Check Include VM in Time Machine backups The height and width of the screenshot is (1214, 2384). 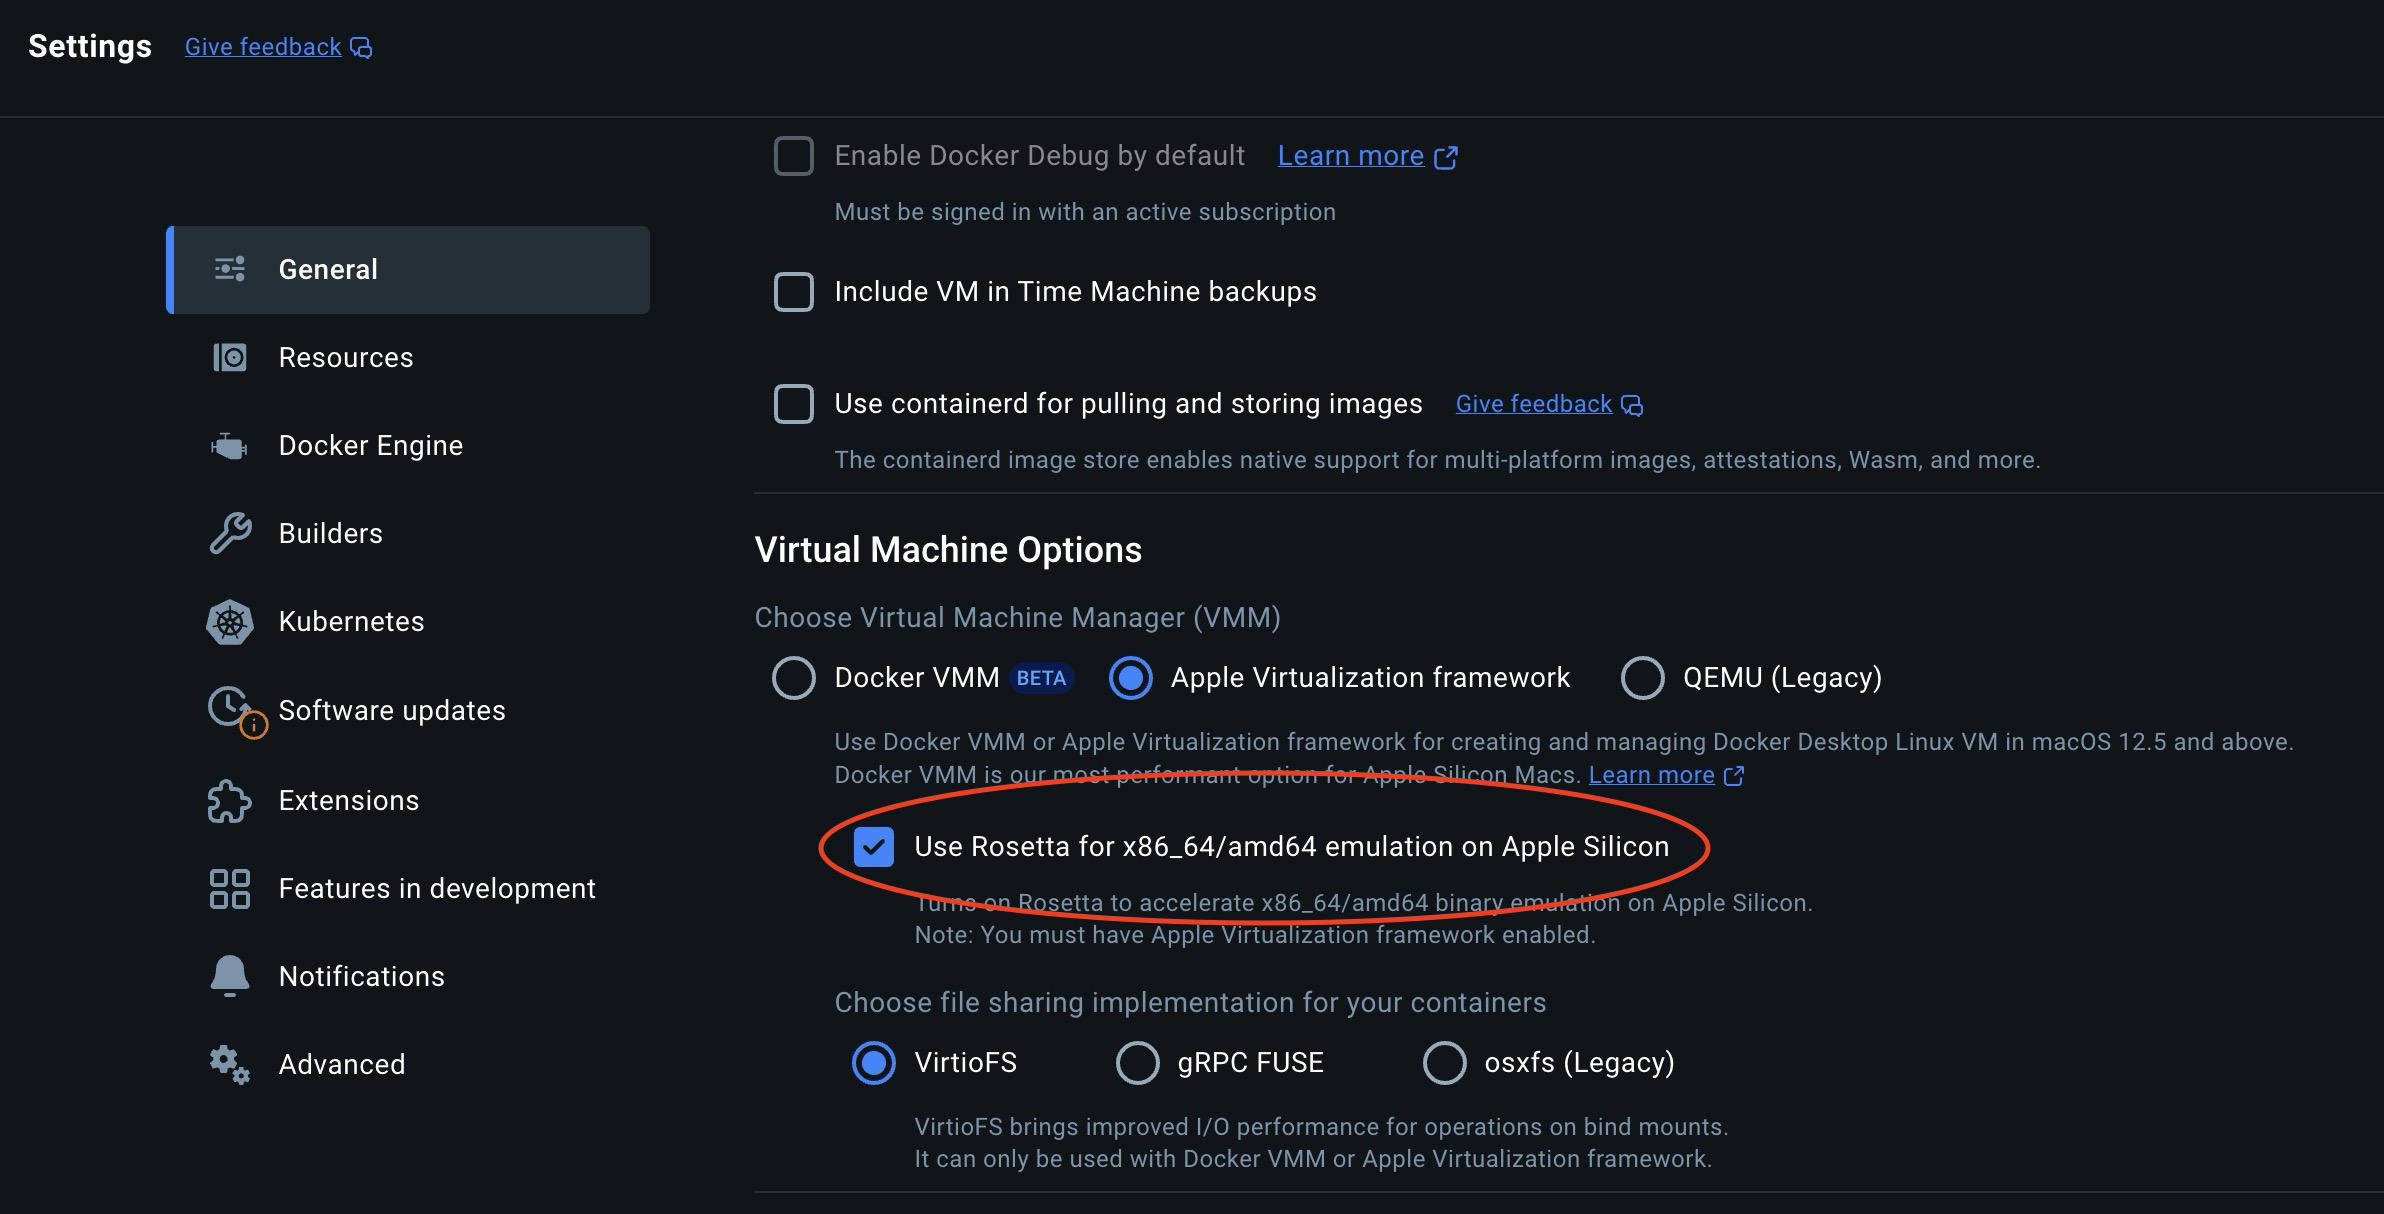pos(794,292)
